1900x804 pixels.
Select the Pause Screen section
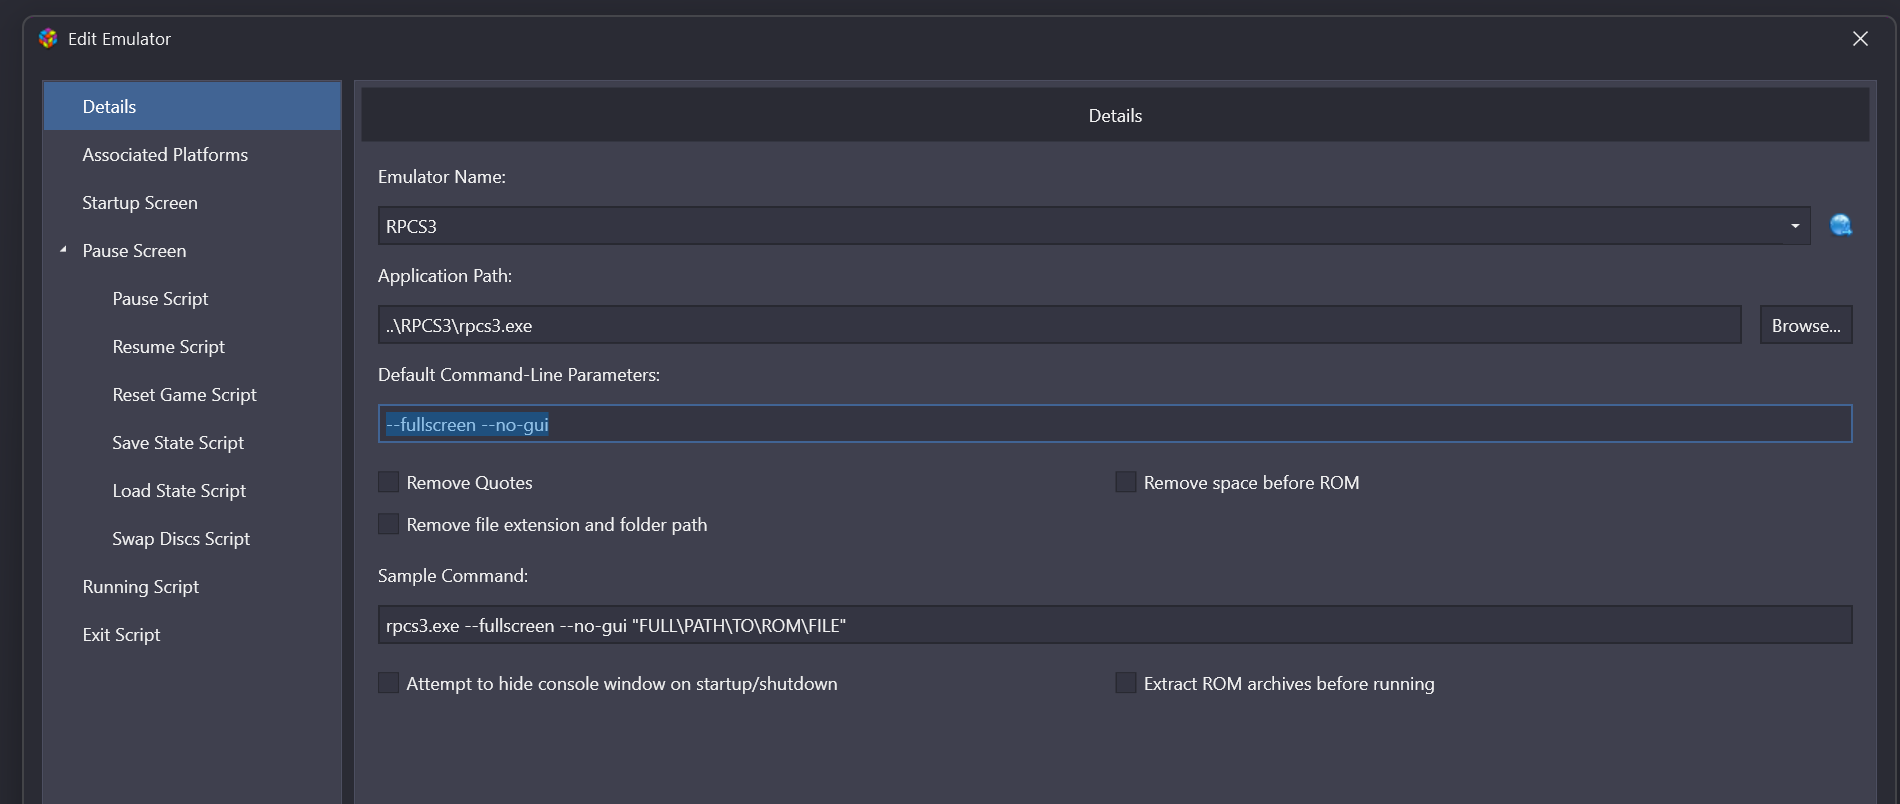point(134,250)
